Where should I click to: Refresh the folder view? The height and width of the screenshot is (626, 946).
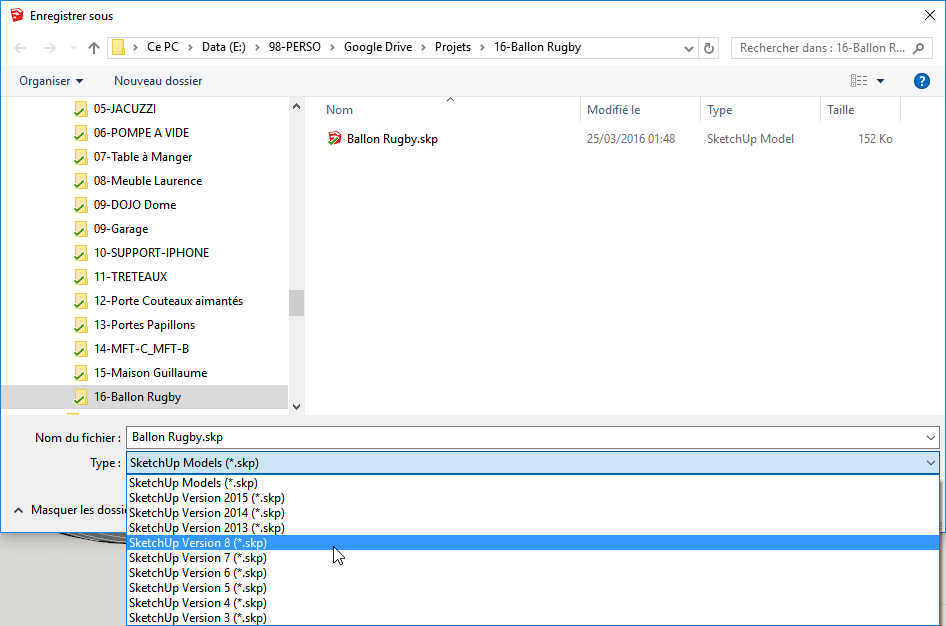(709, 48)
